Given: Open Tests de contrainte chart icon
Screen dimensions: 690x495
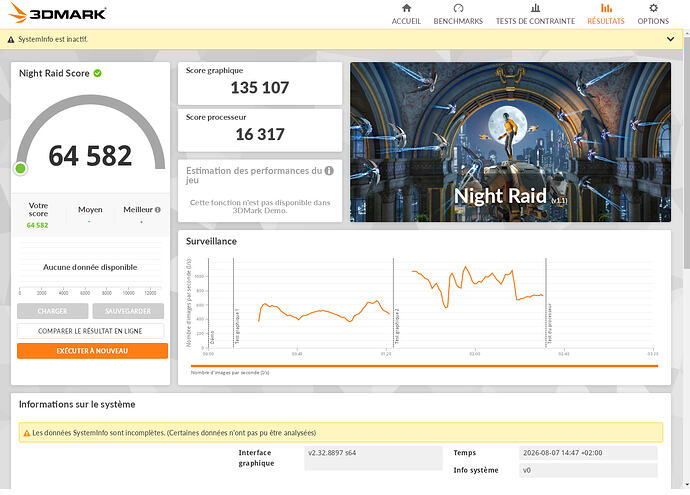Looking at the screenshot, I should [535, 8].
